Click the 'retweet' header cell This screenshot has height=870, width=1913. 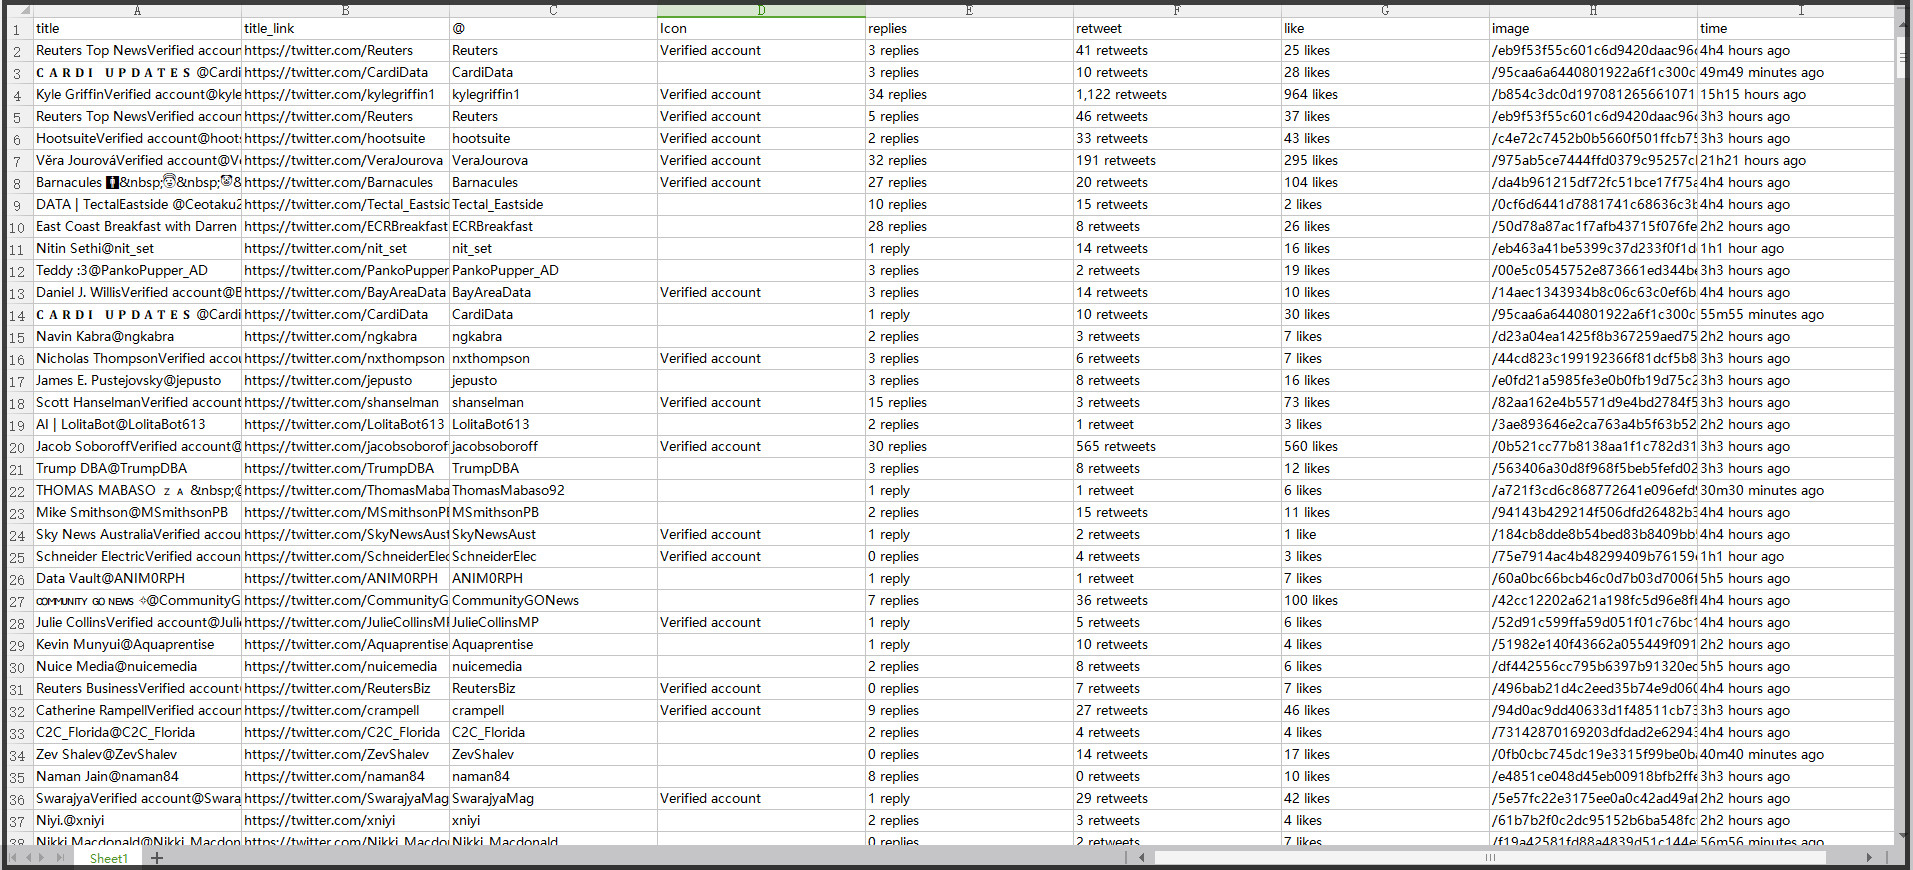(1177, 28)
